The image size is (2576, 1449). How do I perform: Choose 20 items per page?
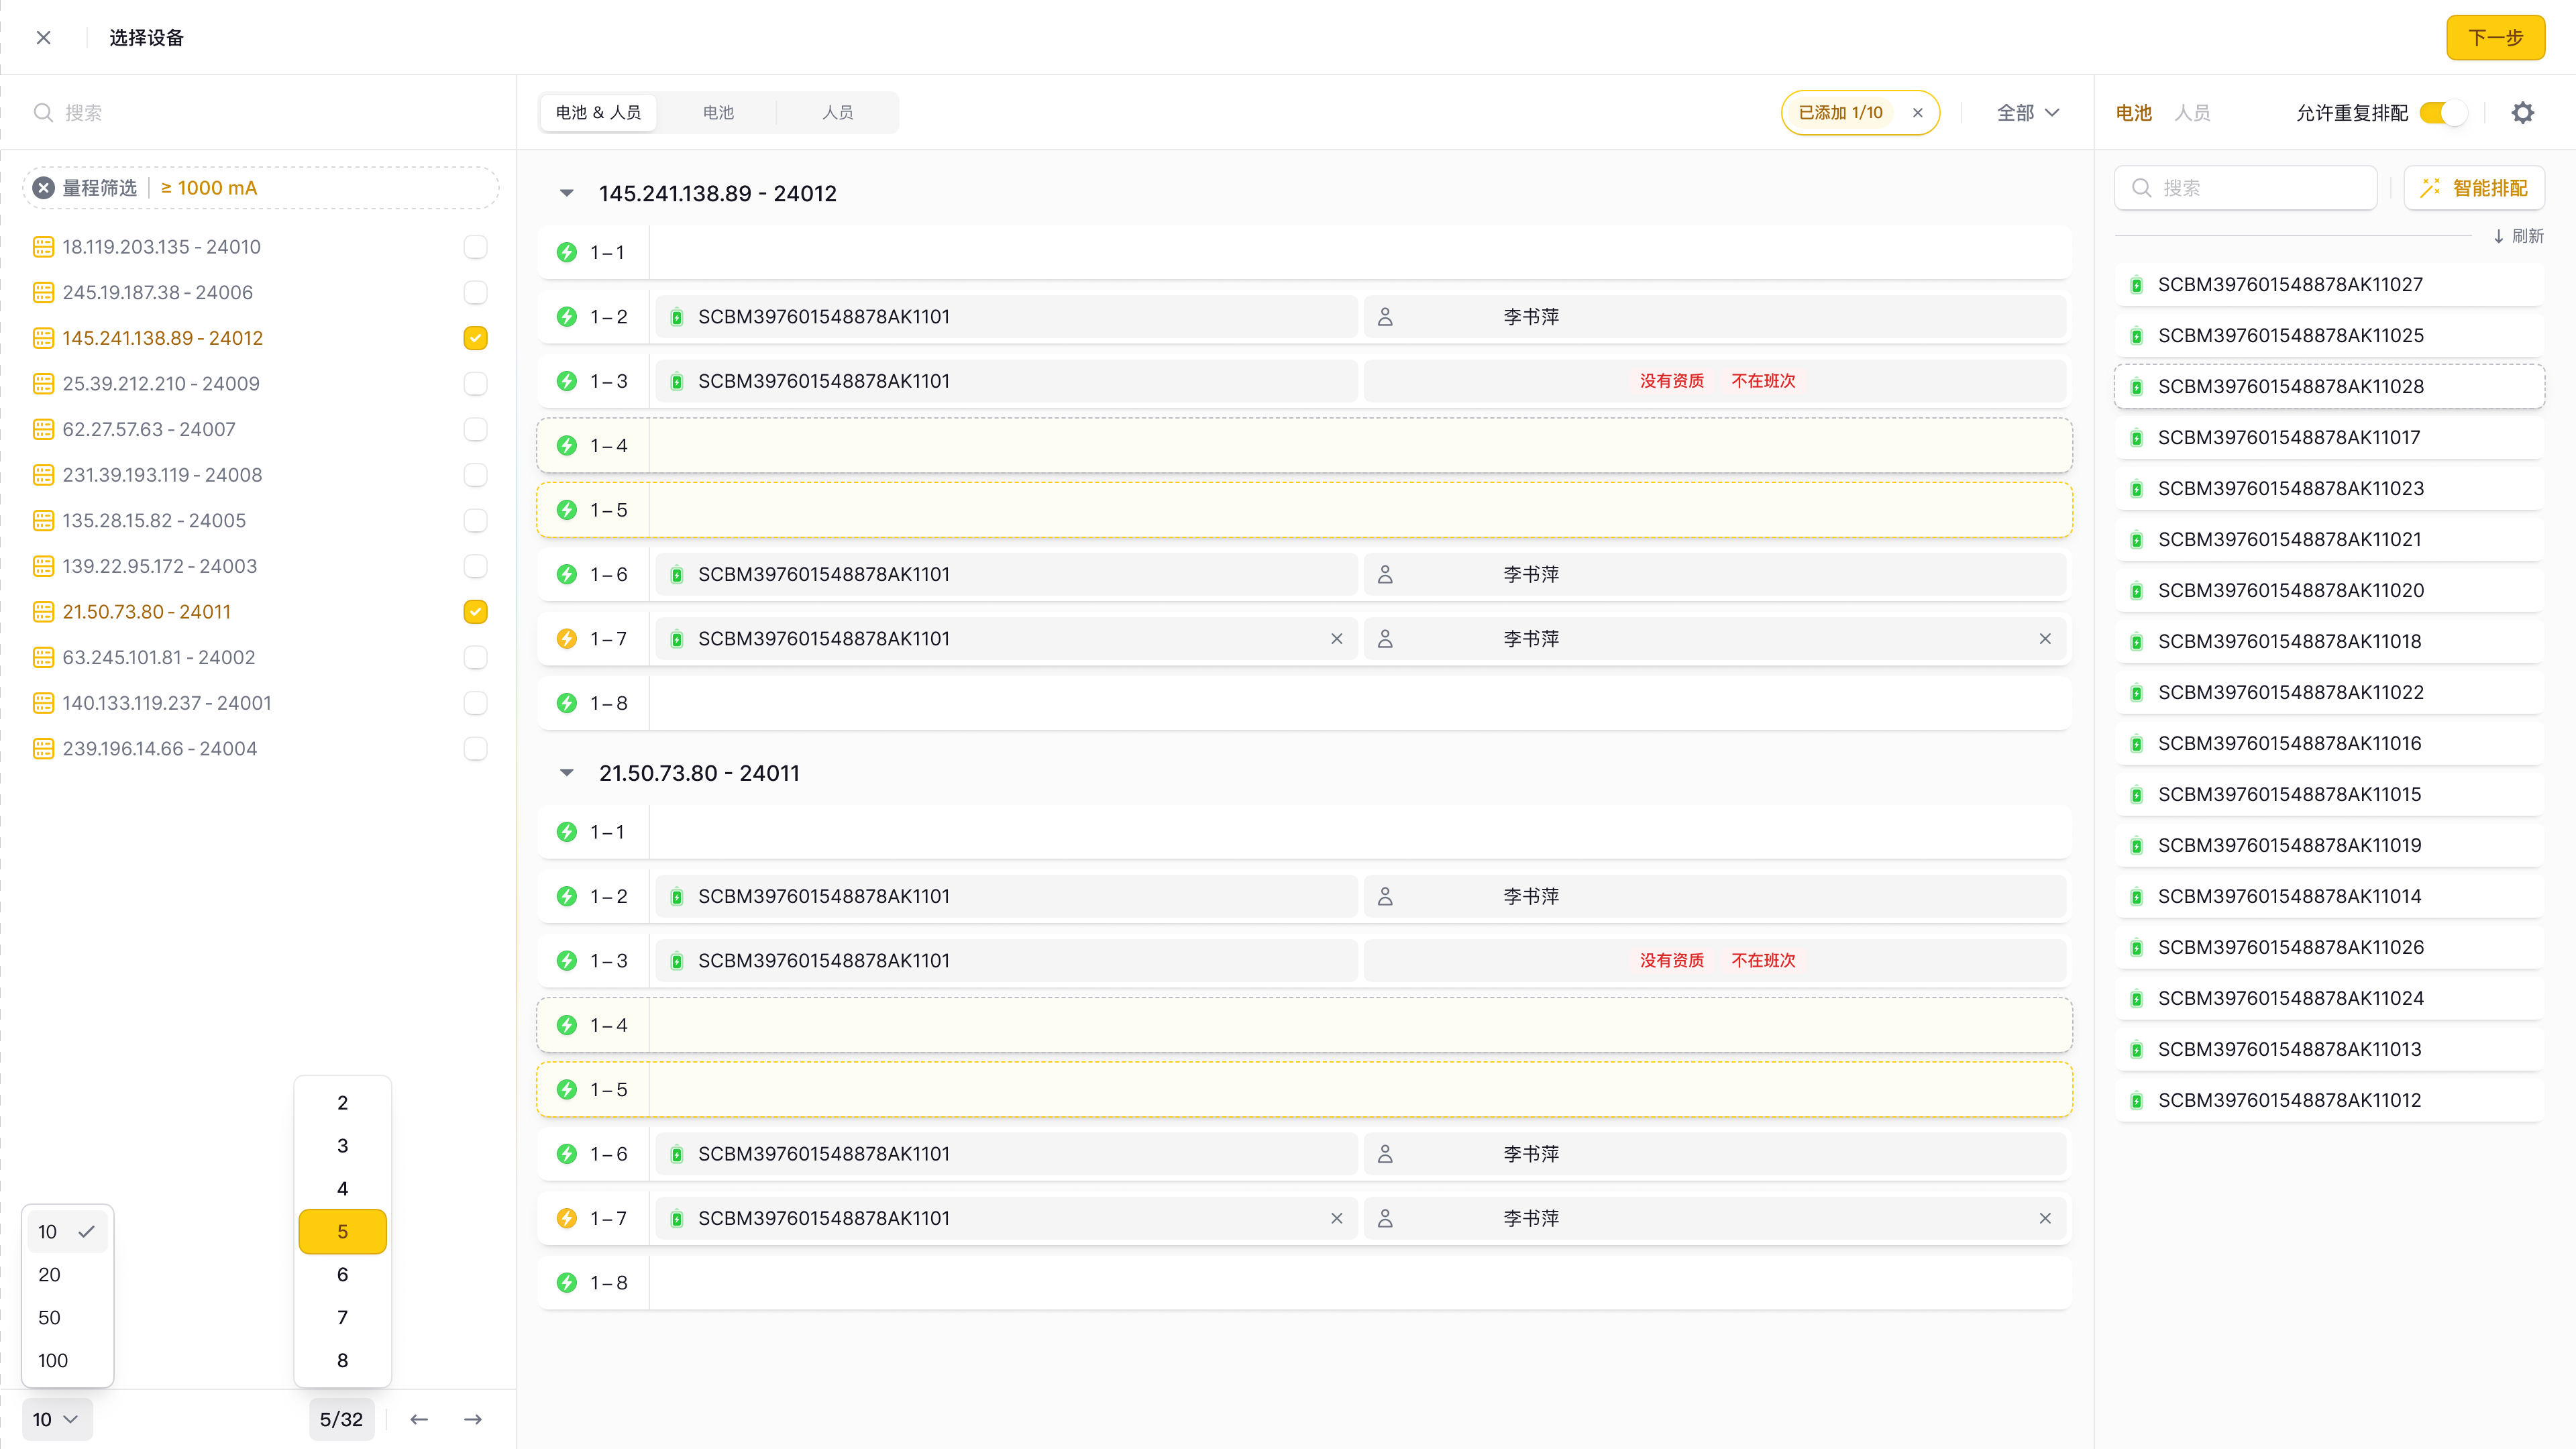tap(67, 1275)
